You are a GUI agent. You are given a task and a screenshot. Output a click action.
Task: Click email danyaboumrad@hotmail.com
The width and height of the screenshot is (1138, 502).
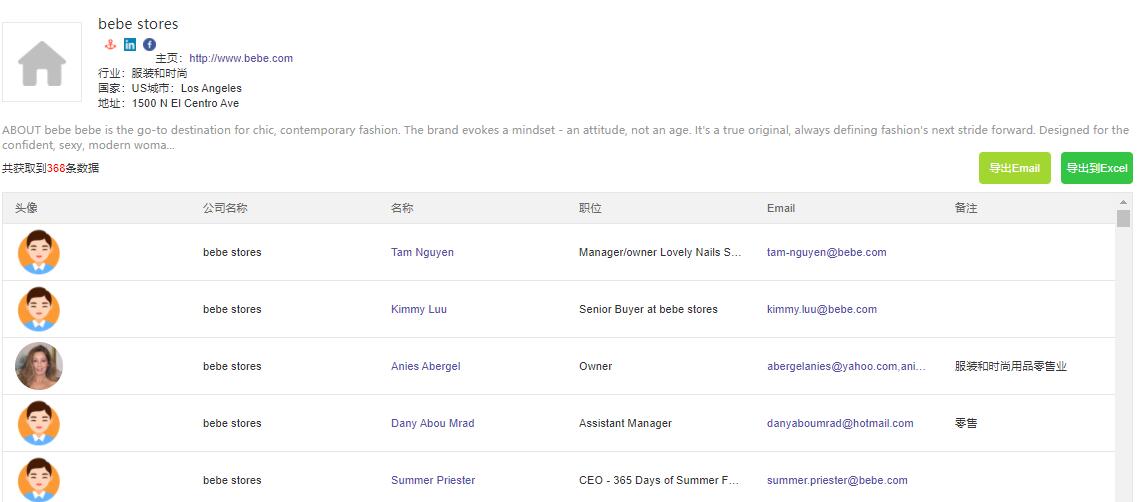pyautogui.click(x=839, y=424)
